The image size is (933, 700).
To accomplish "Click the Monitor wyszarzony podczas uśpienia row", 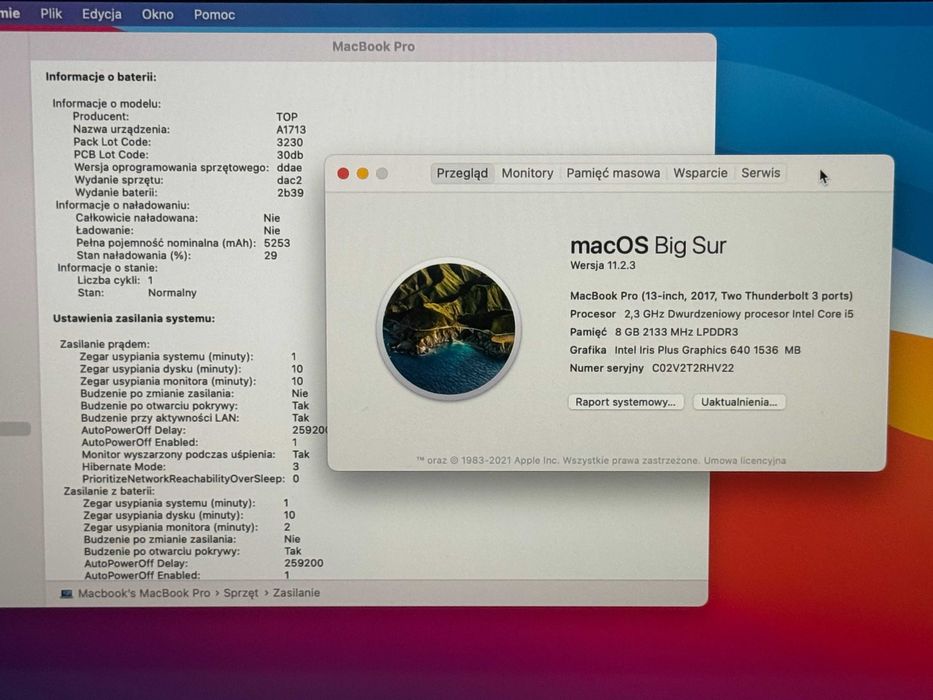I will click(196, 454).
